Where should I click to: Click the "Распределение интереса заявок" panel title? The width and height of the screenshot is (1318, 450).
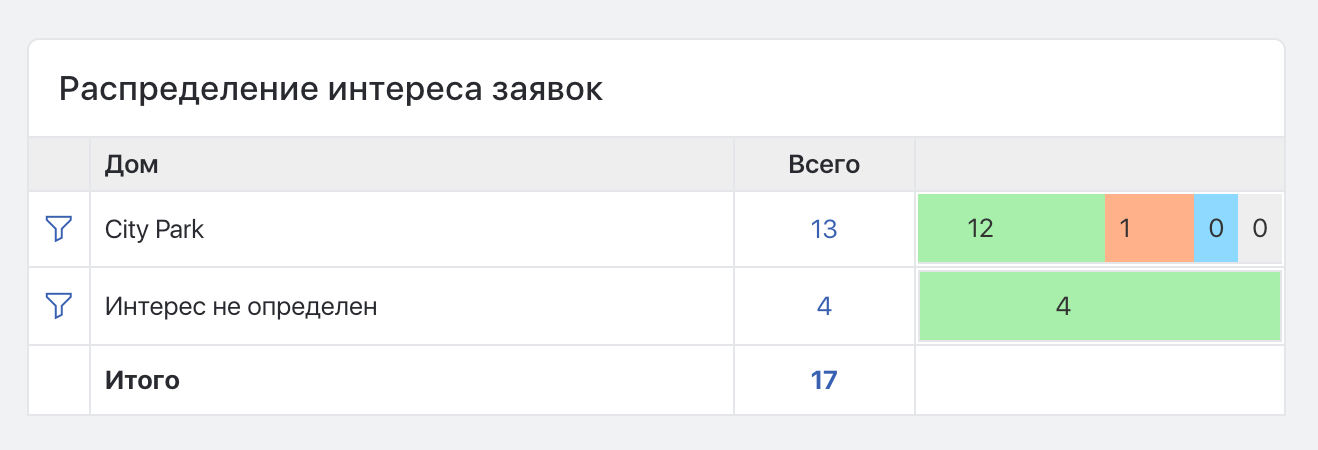point(331,89)
